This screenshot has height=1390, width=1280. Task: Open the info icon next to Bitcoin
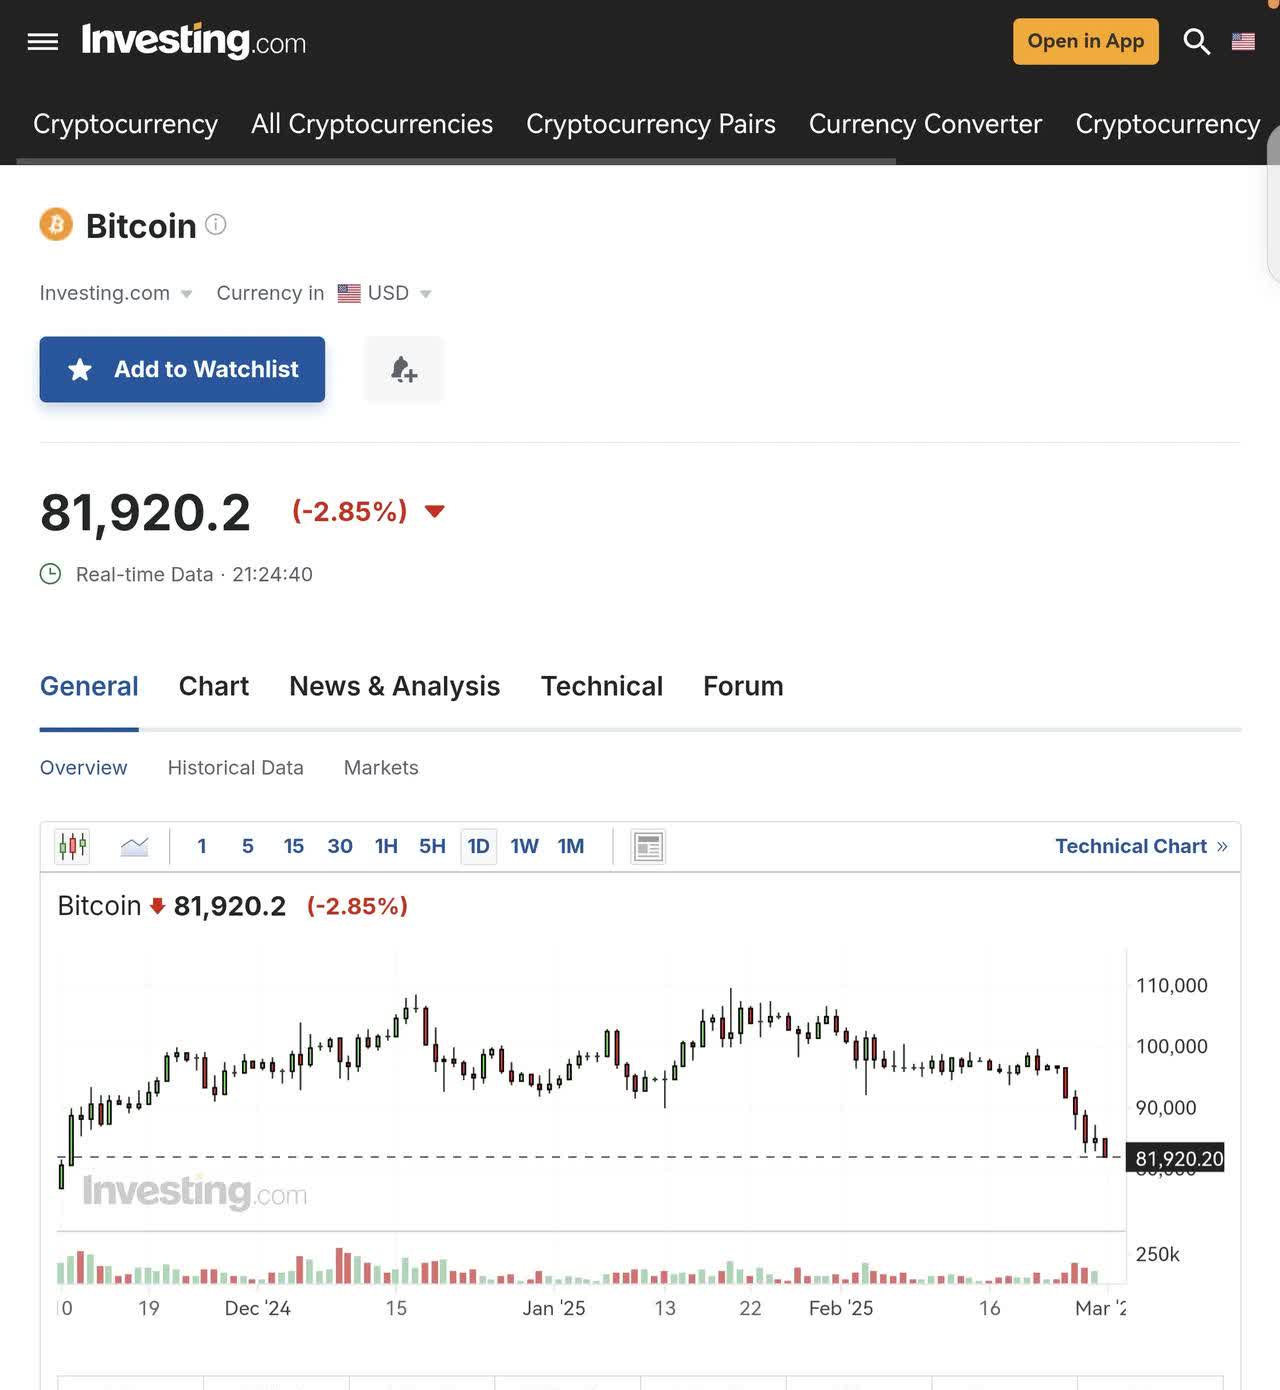click(216, 224)
